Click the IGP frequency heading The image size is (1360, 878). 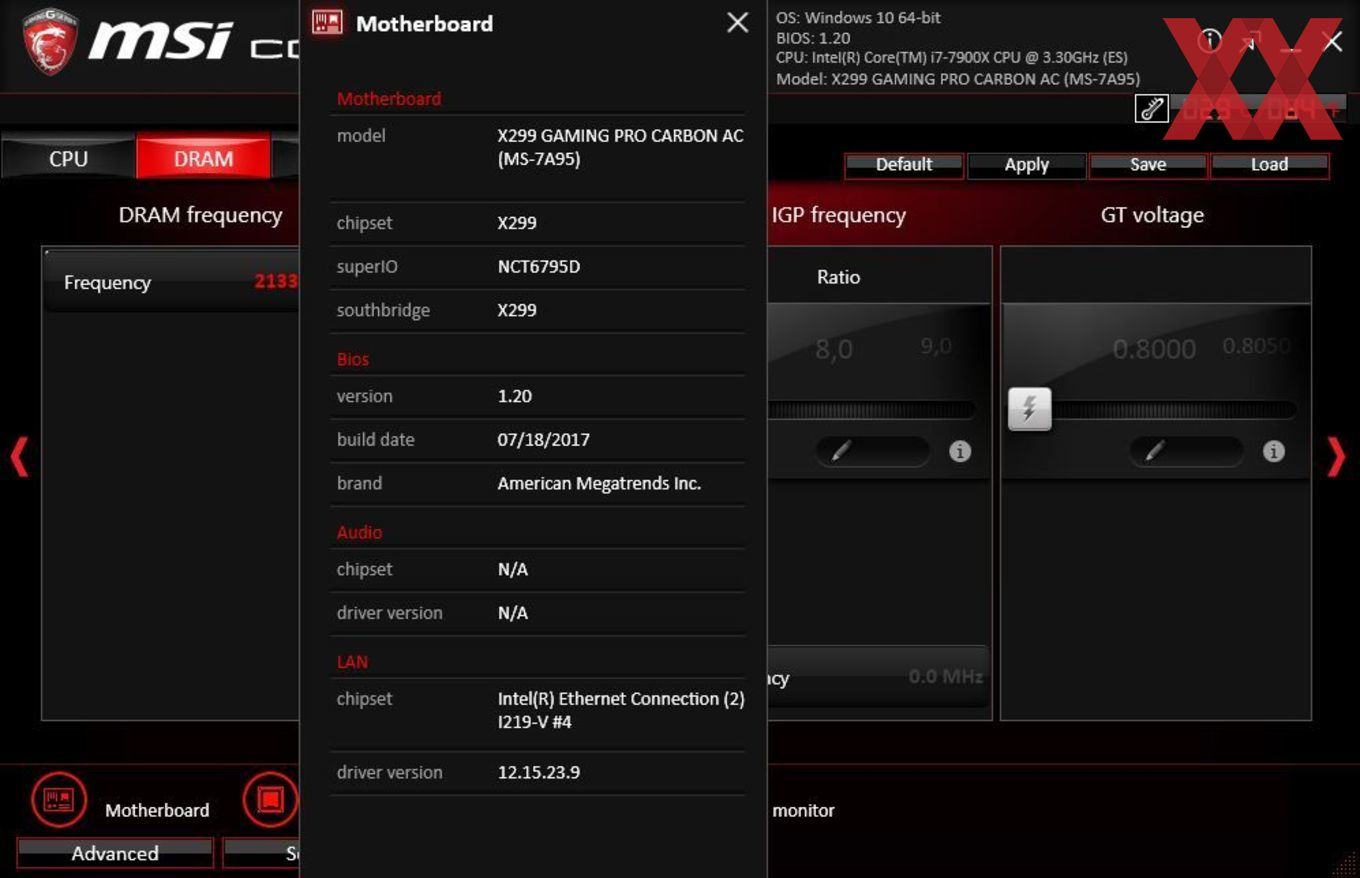pyautogui.click(x=838, y=215)
